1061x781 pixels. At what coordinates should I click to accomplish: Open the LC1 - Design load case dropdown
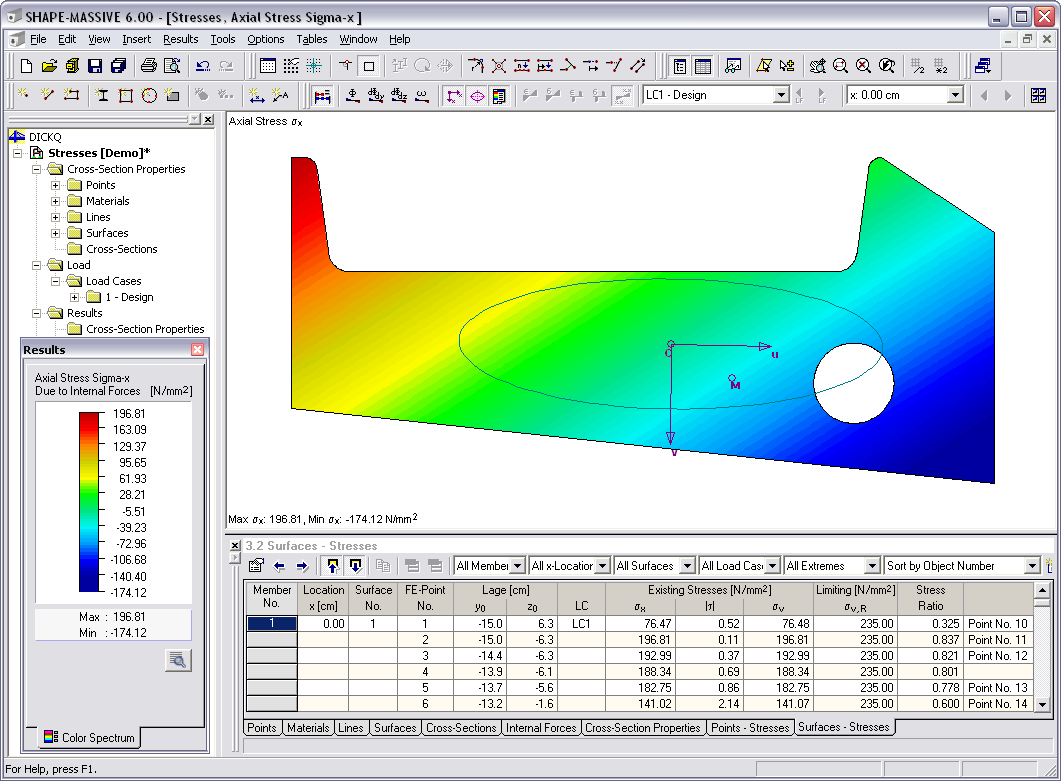click(780, 95)
